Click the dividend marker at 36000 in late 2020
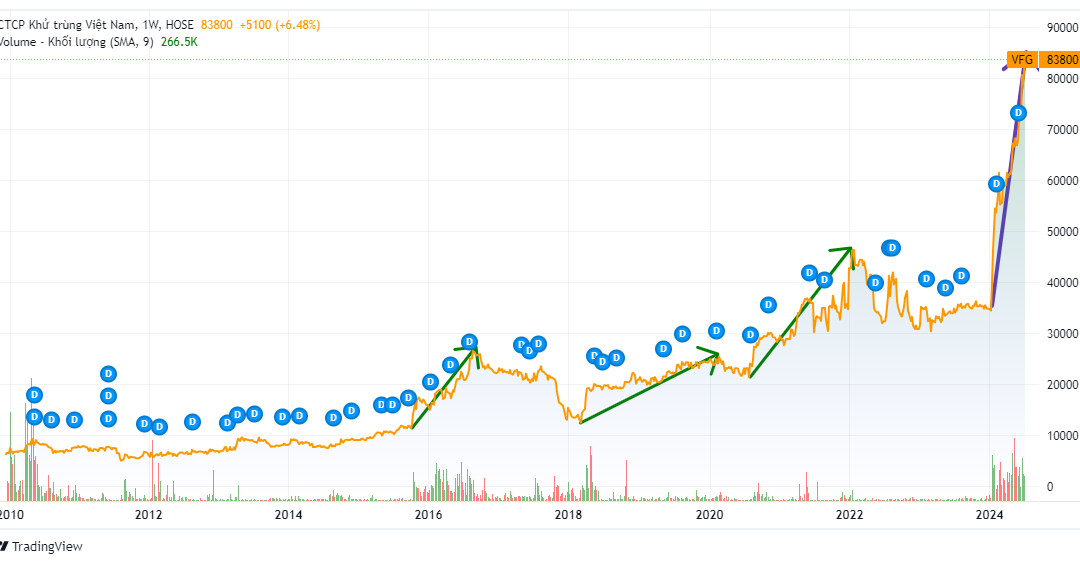 (768, 304)
